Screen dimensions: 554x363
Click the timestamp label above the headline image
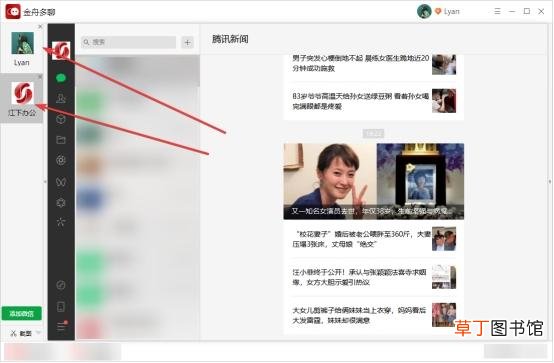point(373,133)
